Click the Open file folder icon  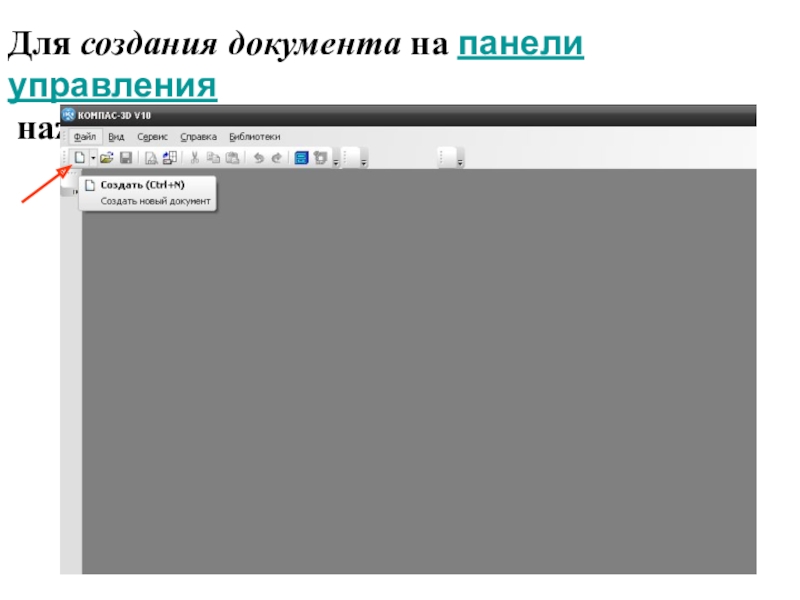pos(107,158)
